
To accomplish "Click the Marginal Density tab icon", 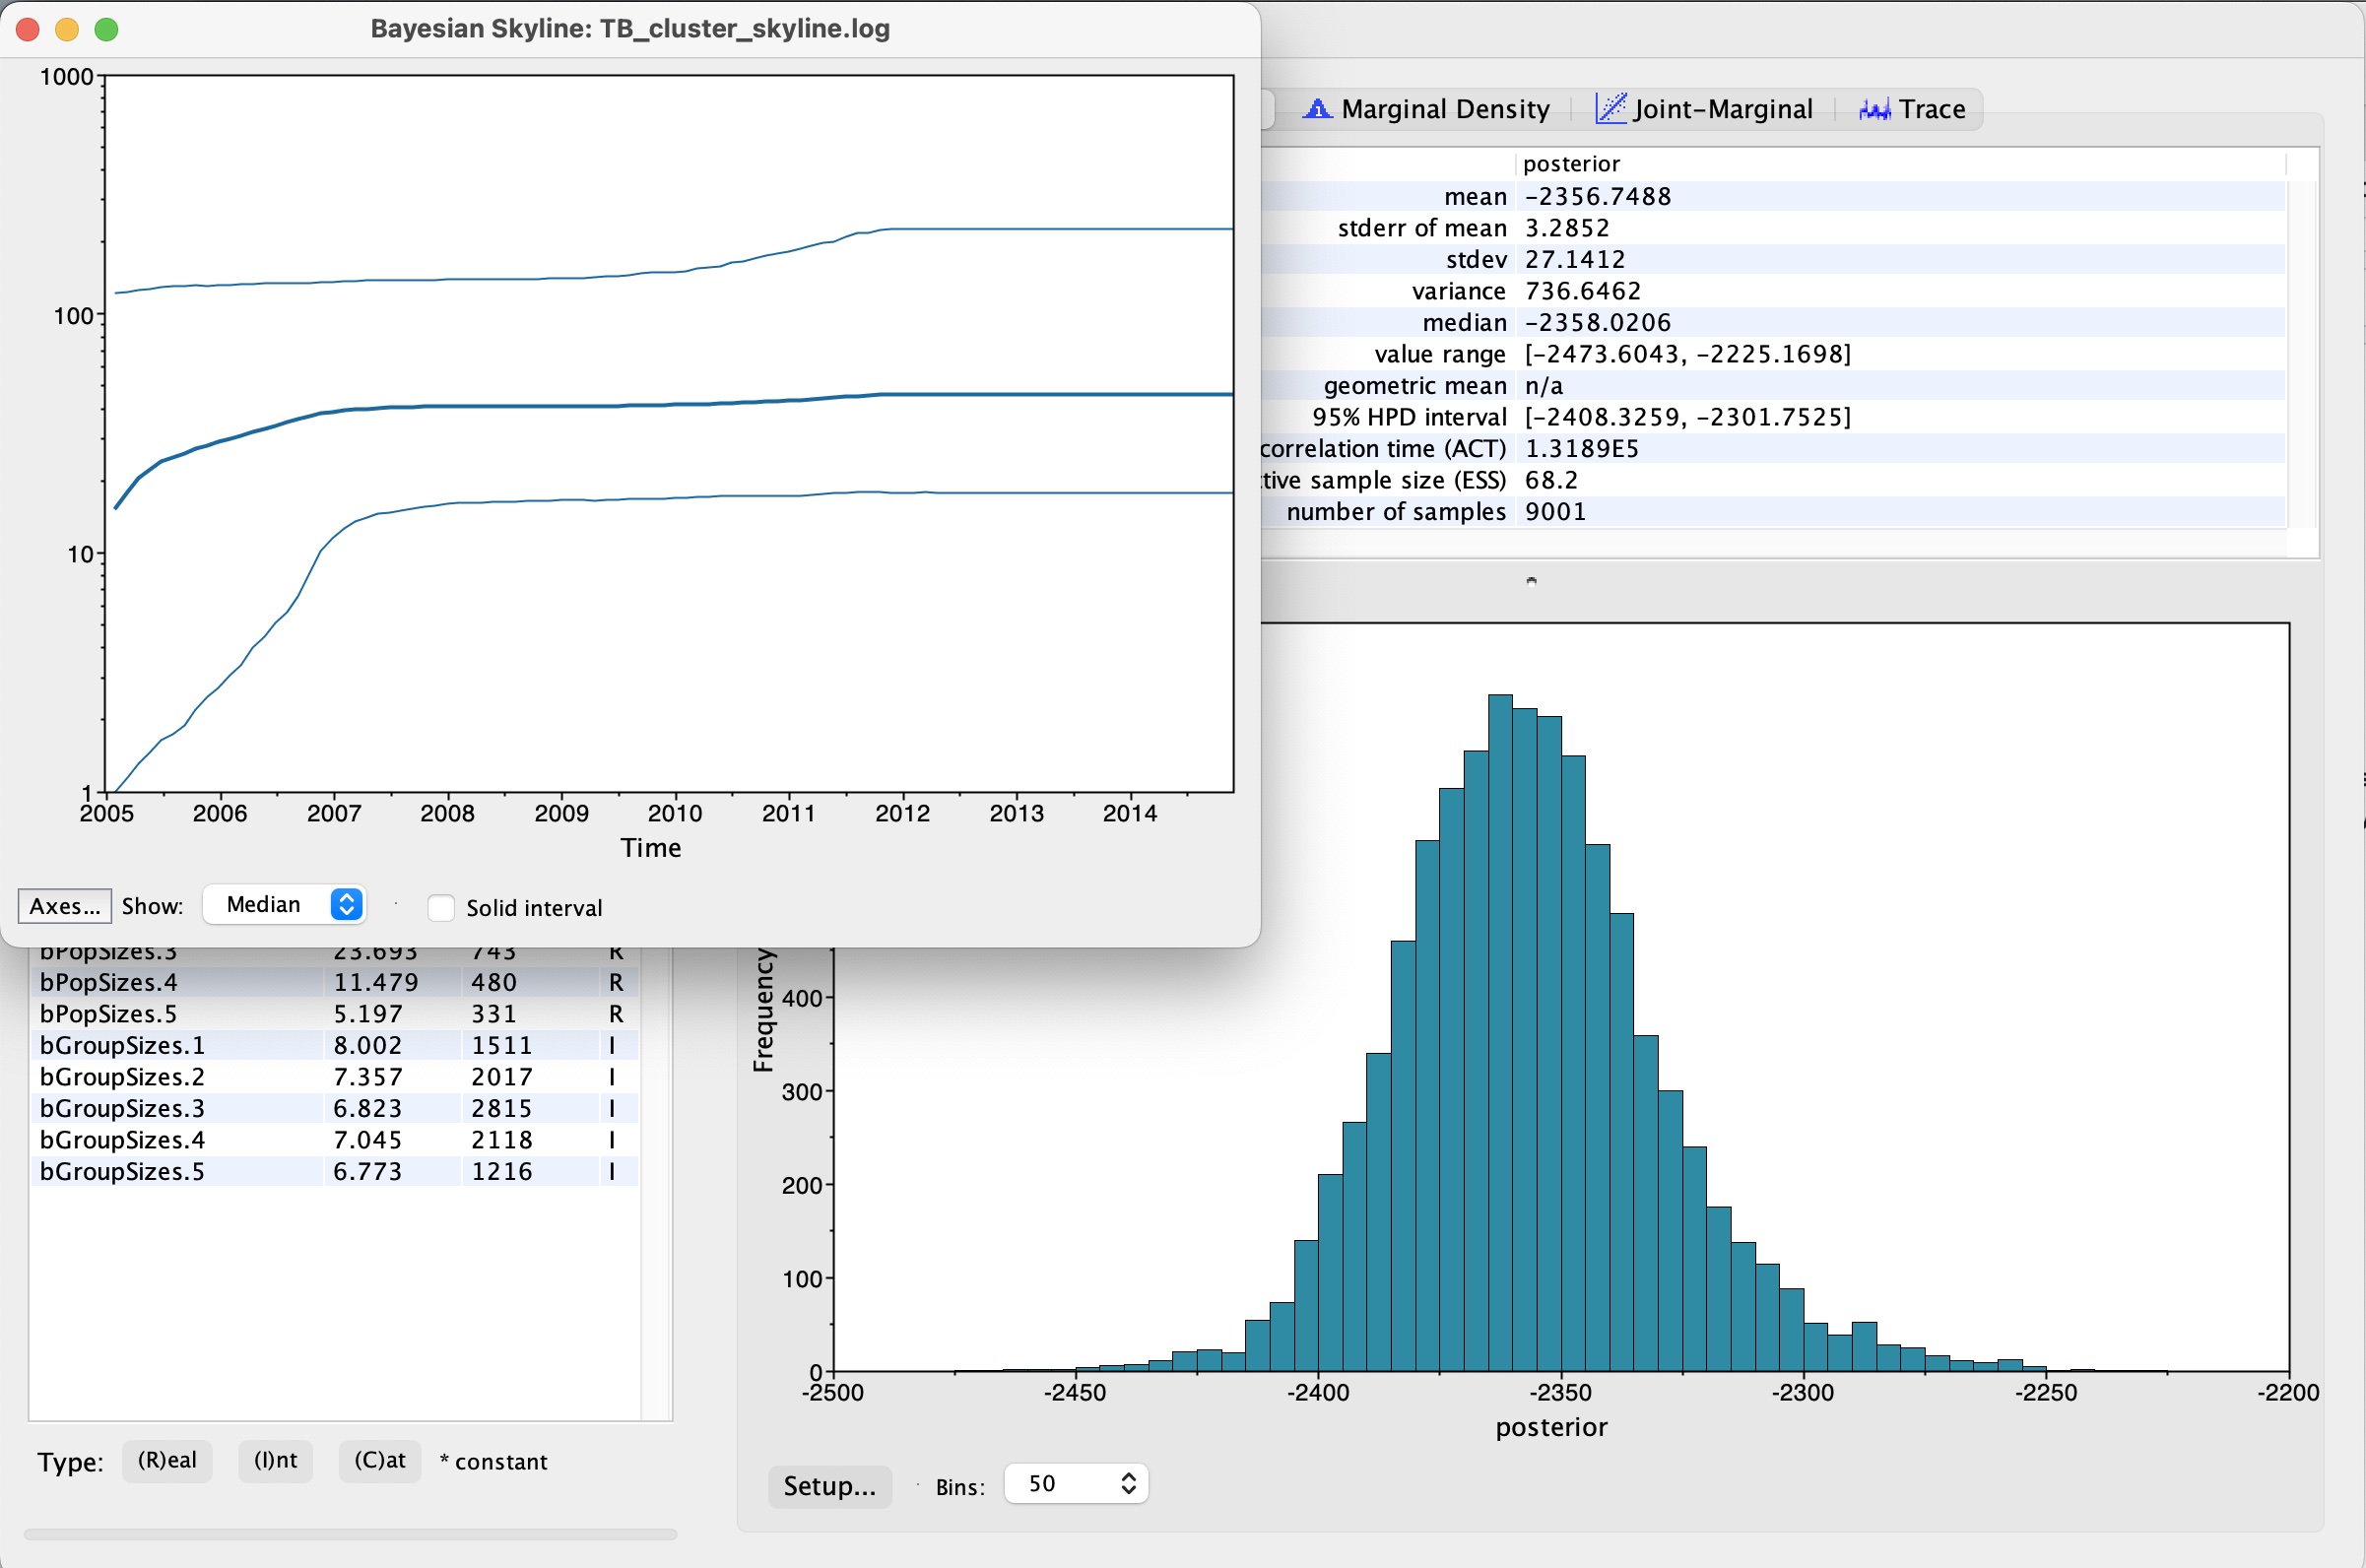I will pos(1317,108).
